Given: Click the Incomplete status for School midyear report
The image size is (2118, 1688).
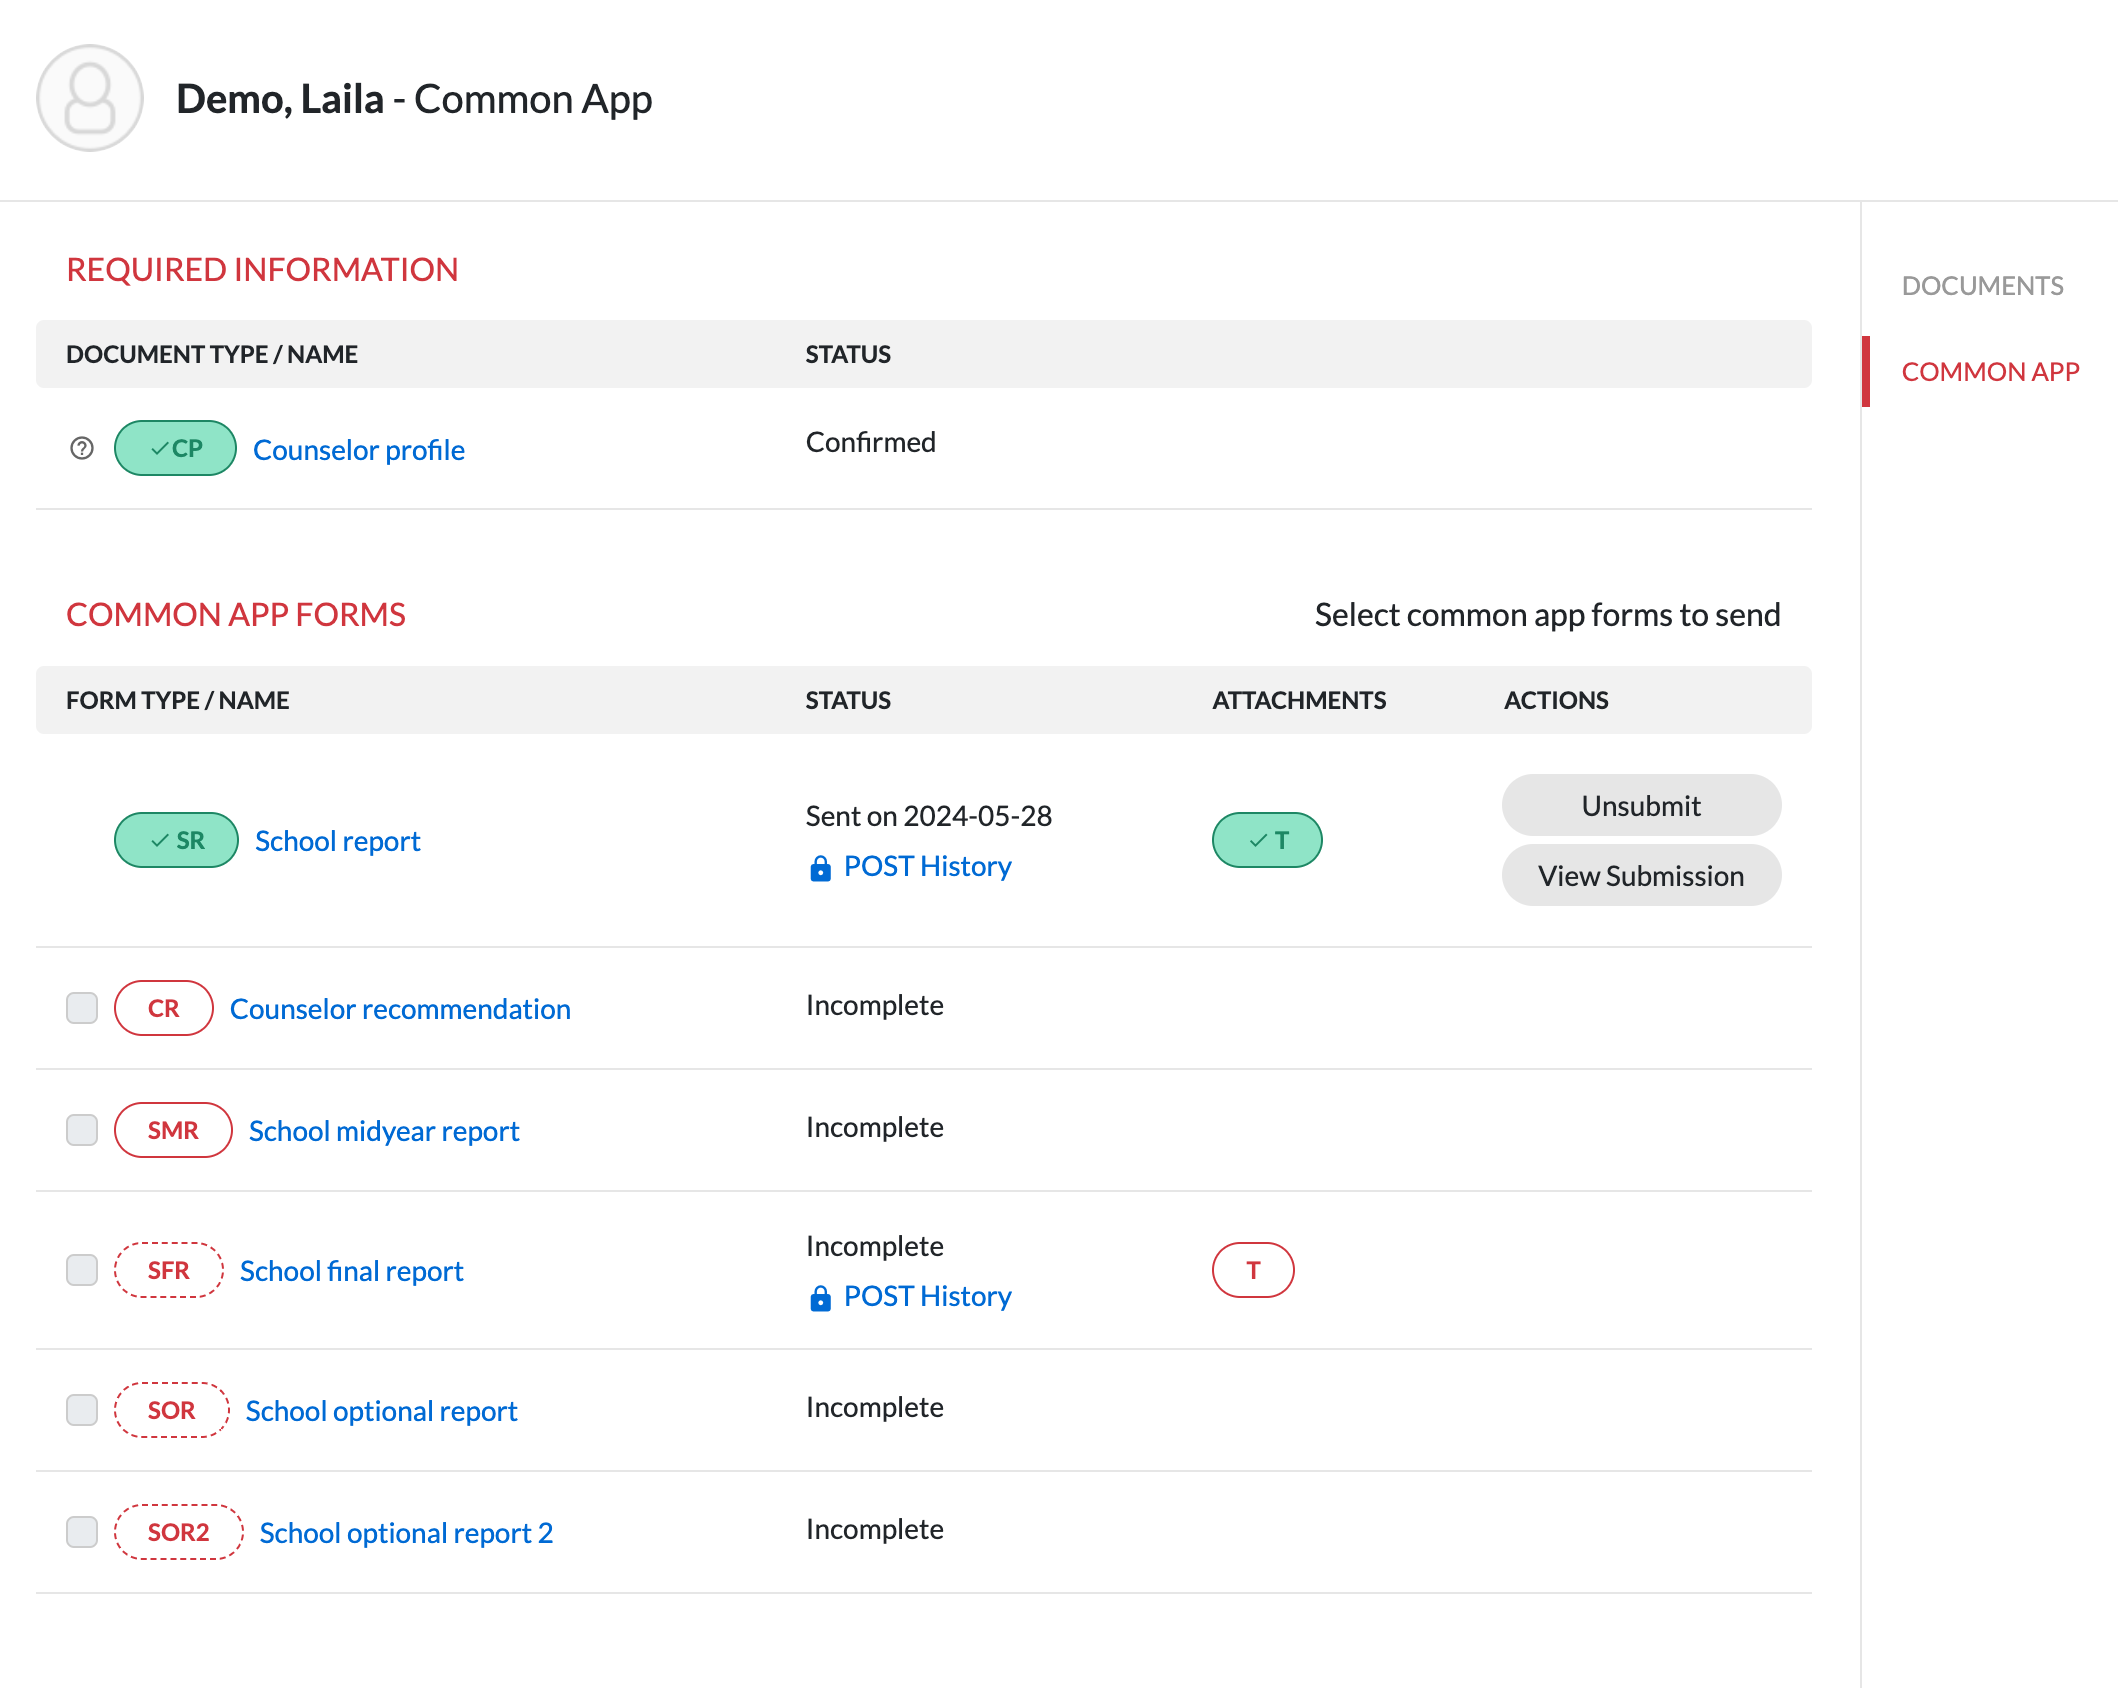Looking at the screenshot, I should click(875, 1127).
